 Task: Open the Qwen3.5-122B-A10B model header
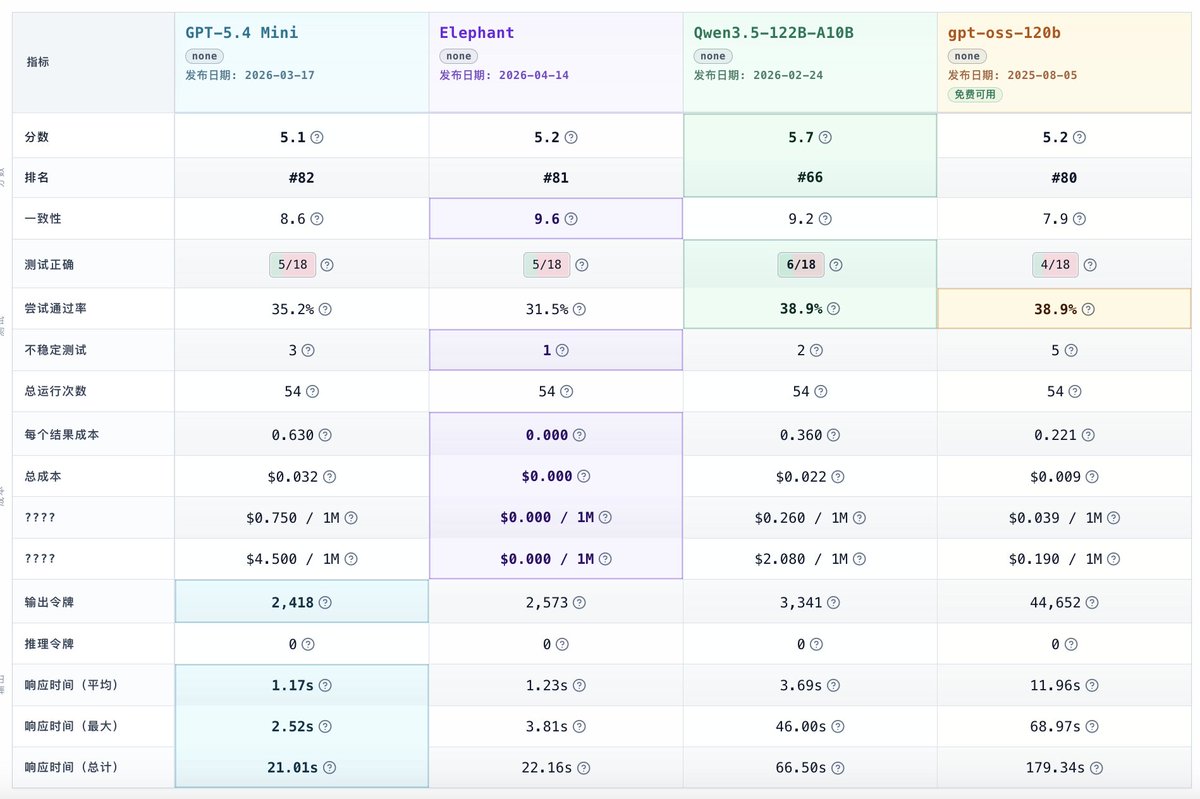click(x=774, y=33)
